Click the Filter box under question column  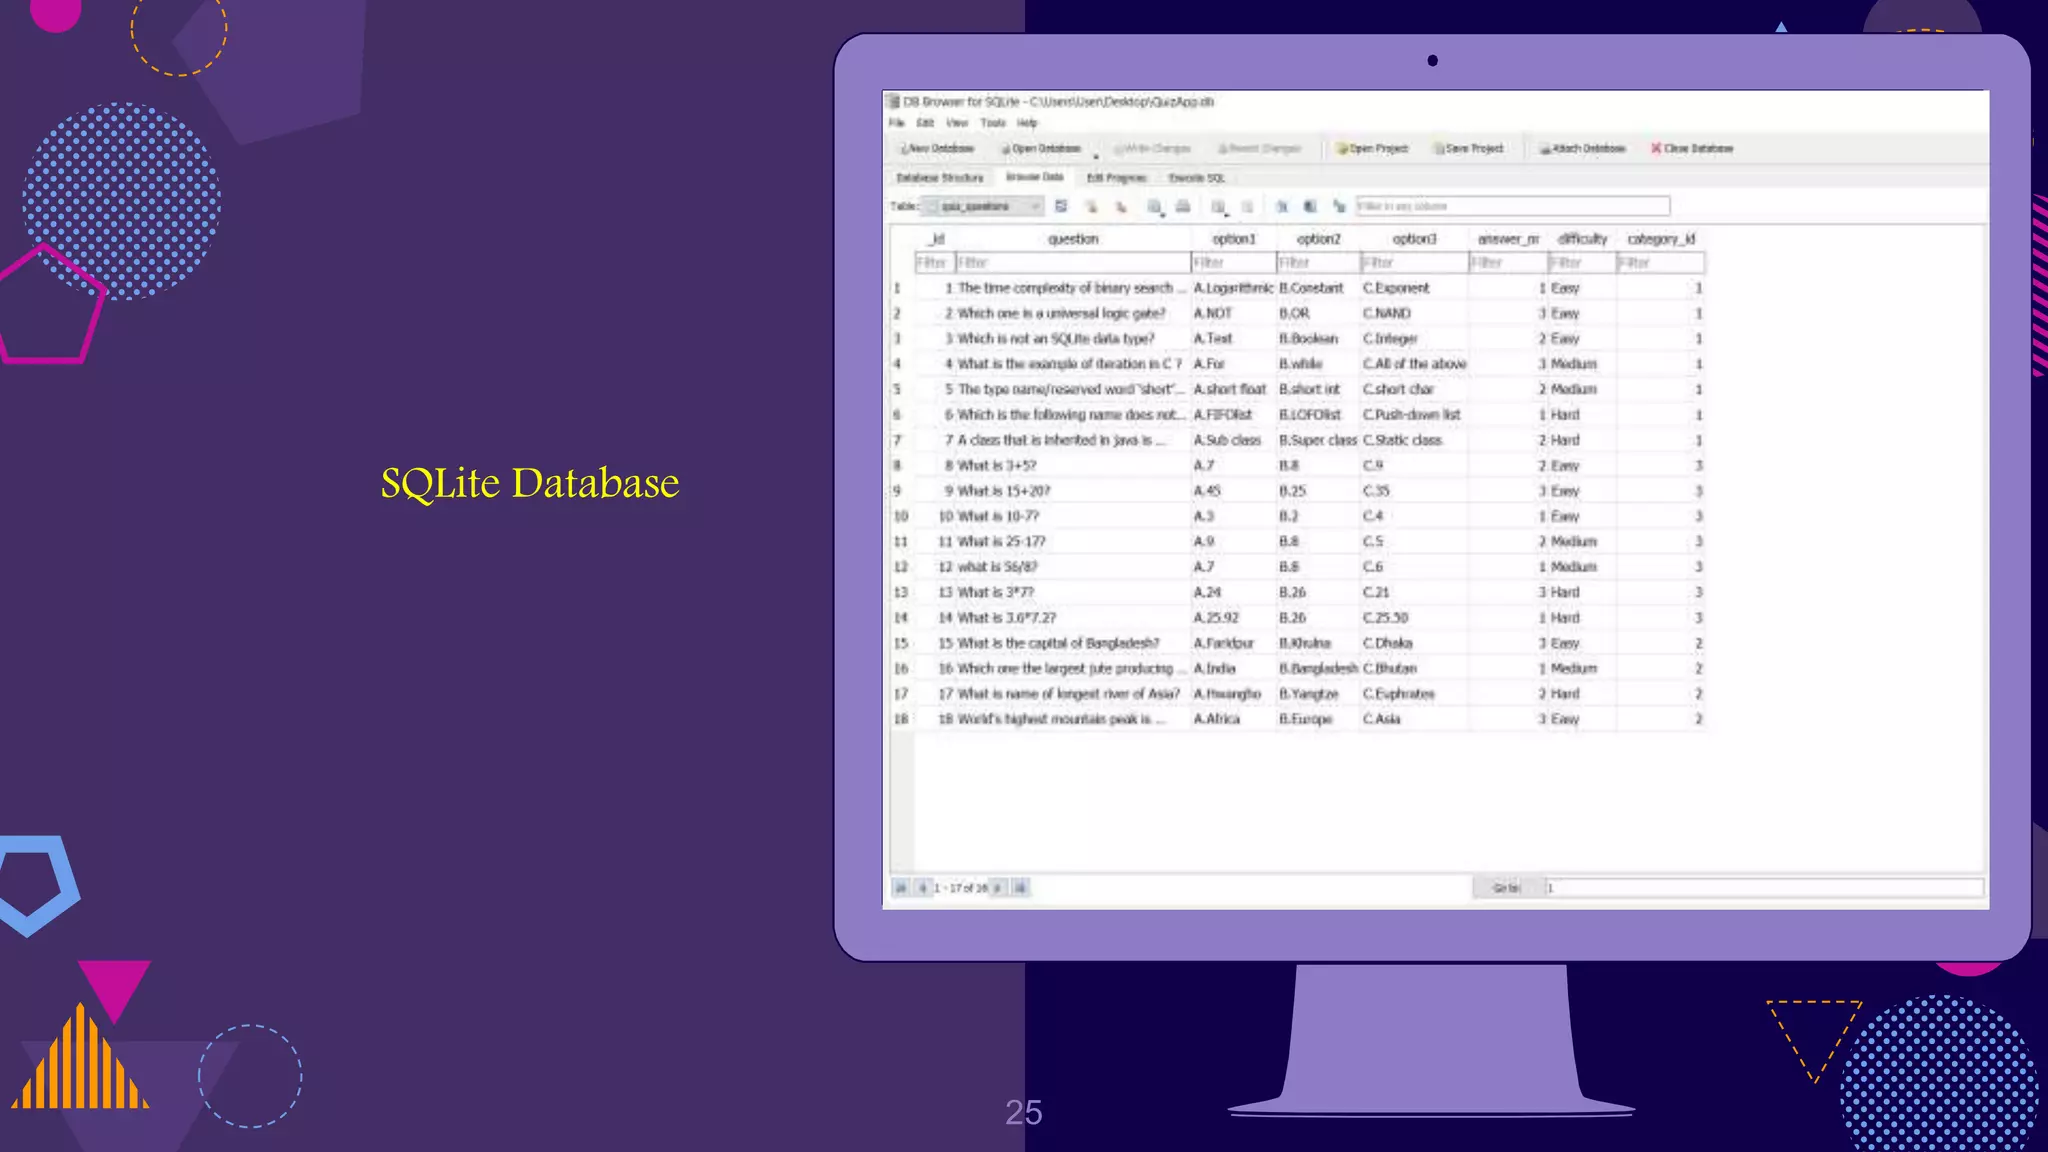pyautogui.click(x=1073, y=263)
